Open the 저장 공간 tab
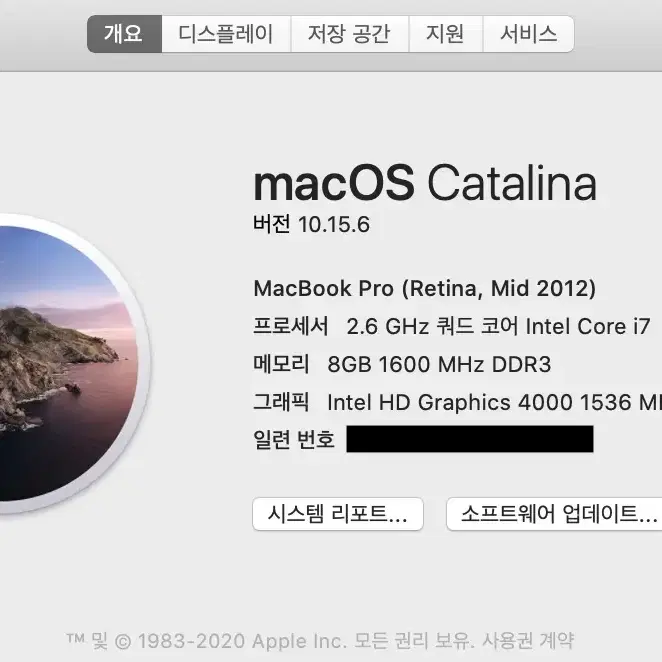The height and width of the screenshot is (662, 662). click(x=350, y=34)
